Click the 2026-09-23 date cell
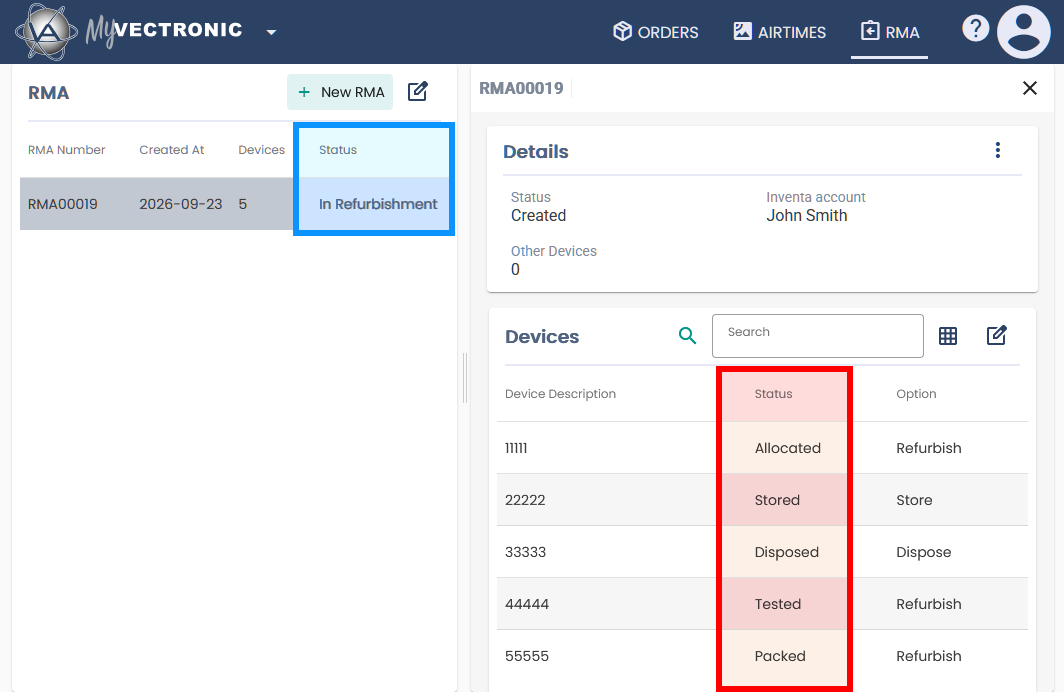1064x692 pixels. [180, 204]
